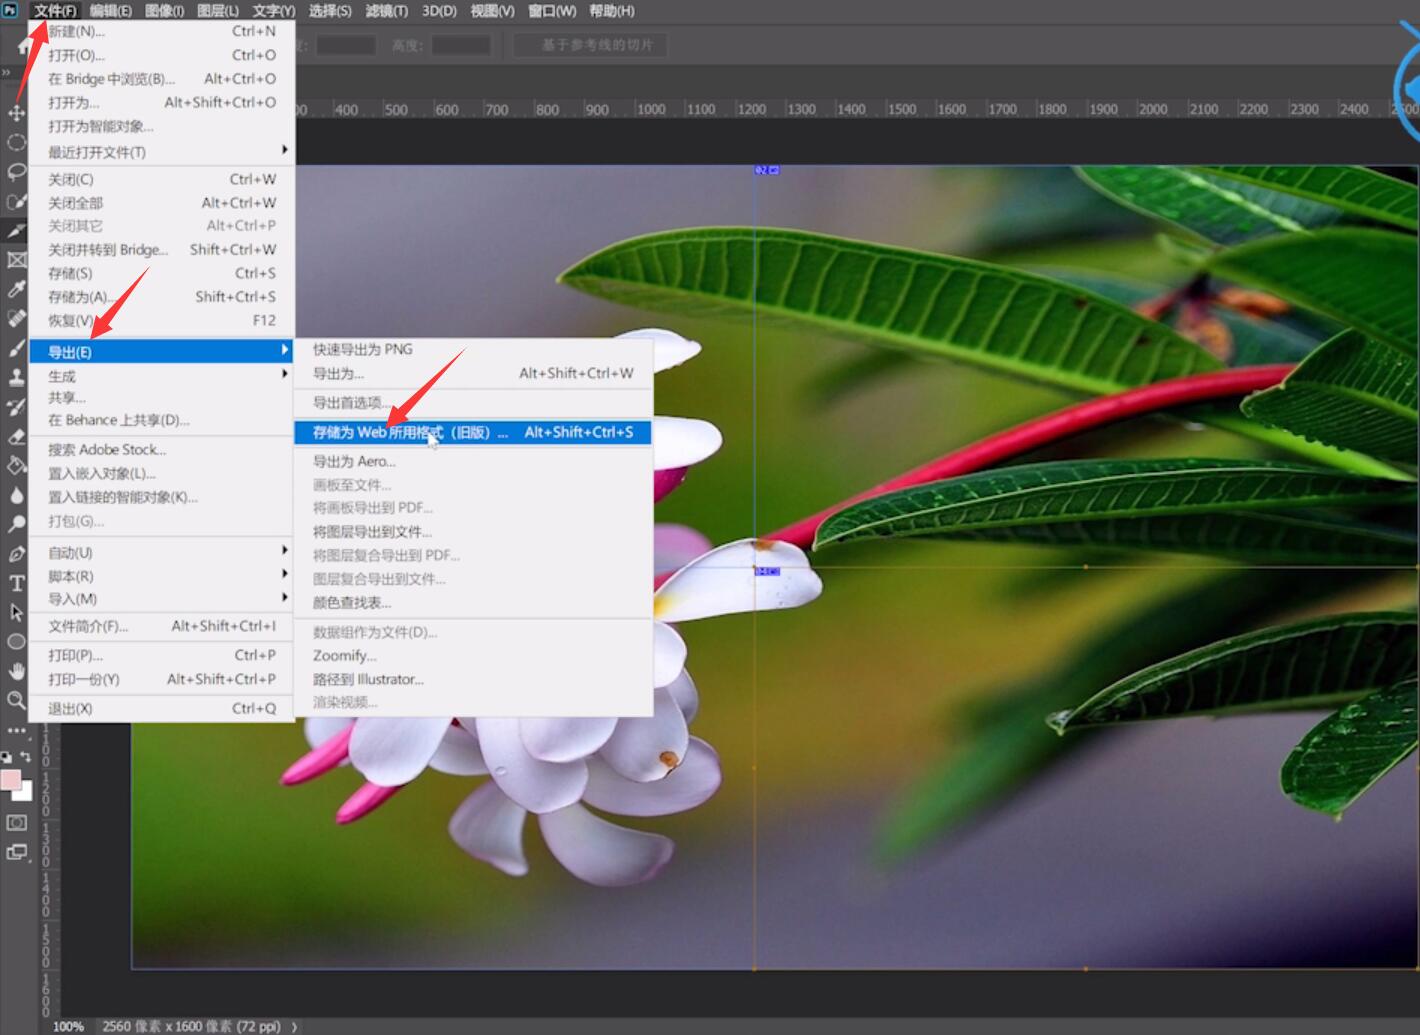
Task: Select the Dodge tool
Action: [16, 524]
